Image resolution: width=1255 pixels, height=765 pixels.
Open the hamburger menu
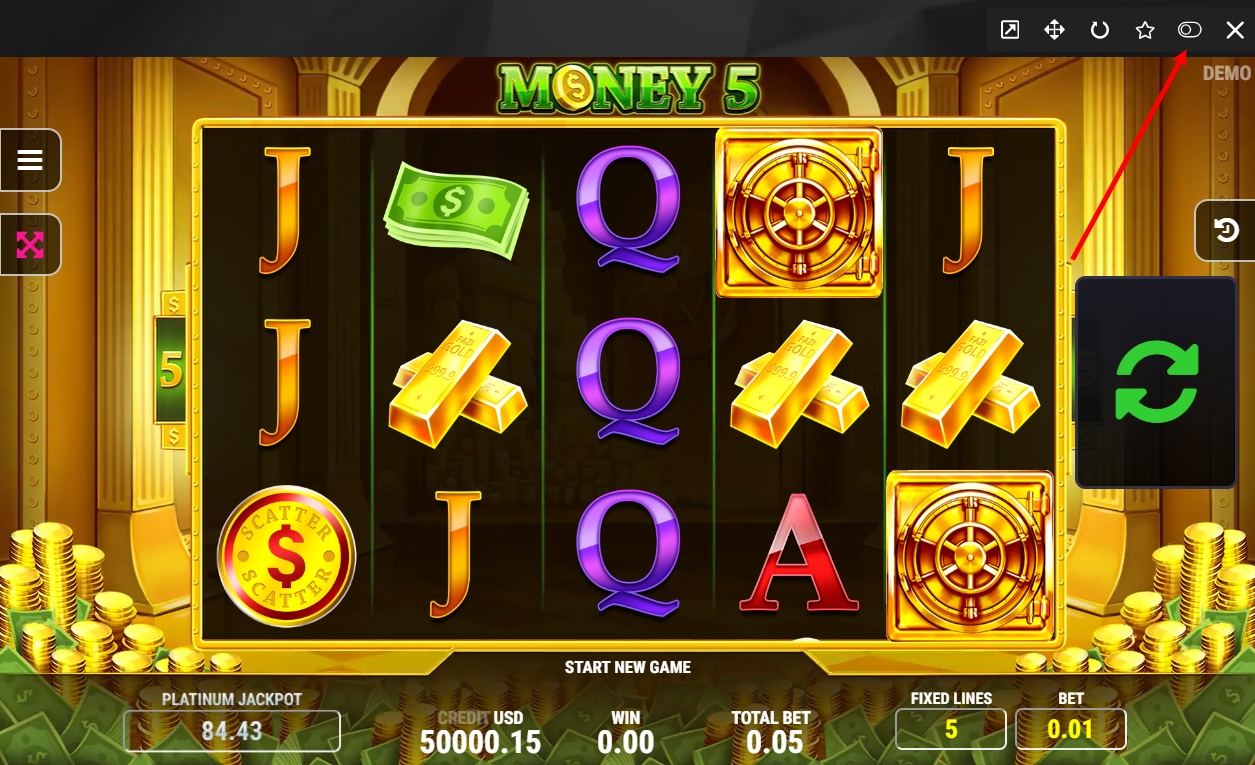click(x=30, y=160)
